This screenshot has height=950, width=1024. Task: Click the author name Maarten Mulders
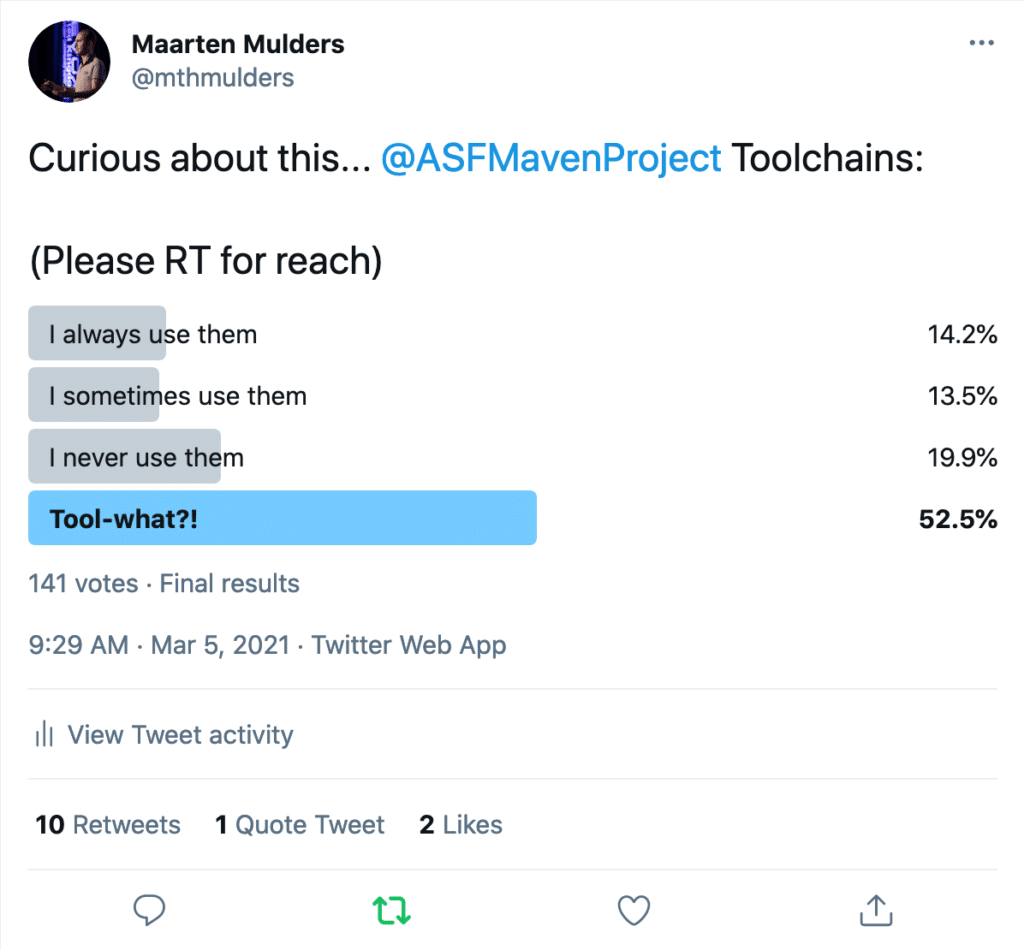pyautogui.click(x=238, y=44)
